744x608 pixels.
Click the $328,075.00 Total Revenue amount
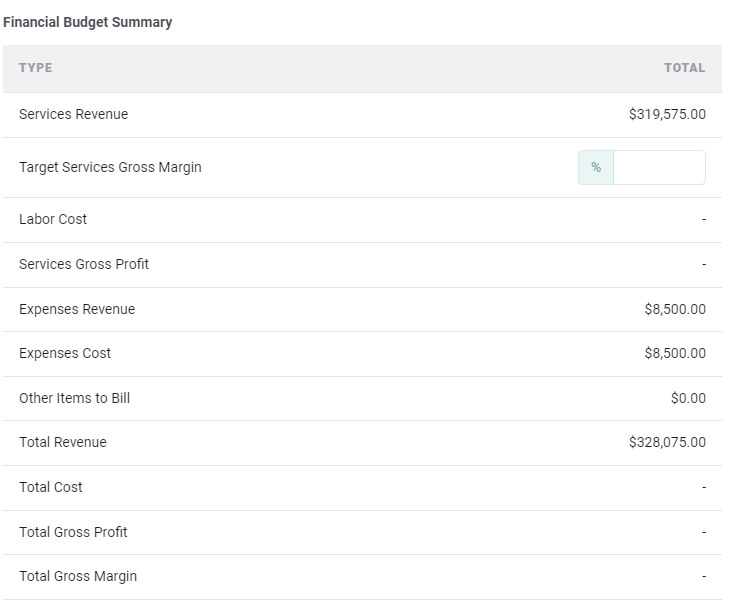click(x=667, y=442)
